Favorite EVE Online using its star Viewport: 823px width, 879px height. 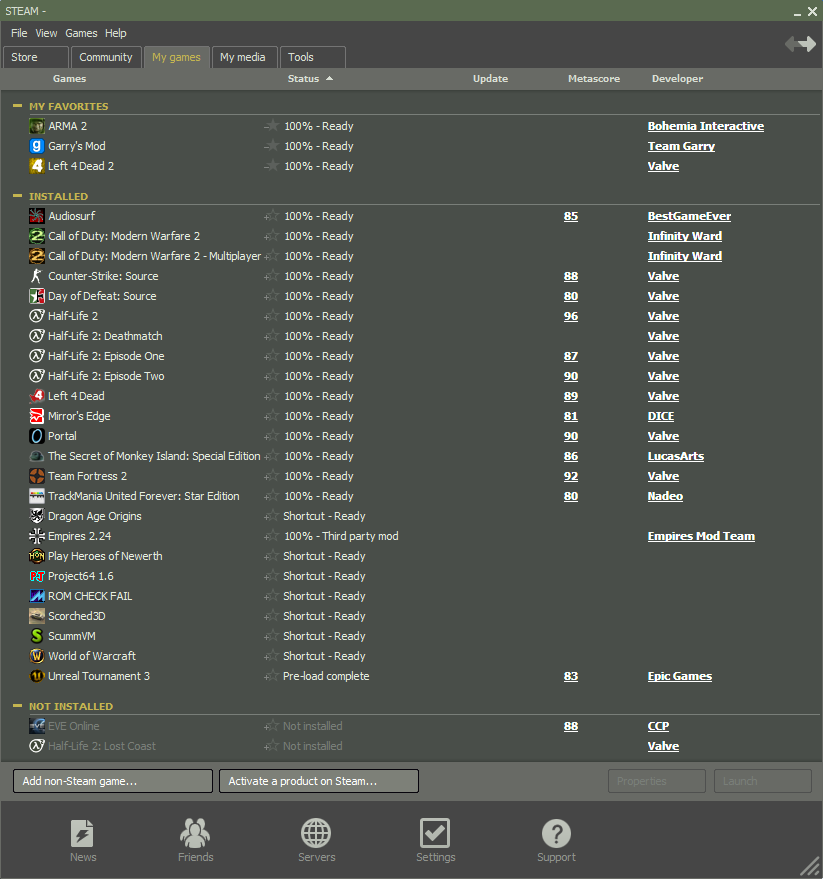click(x=271, y=726)
